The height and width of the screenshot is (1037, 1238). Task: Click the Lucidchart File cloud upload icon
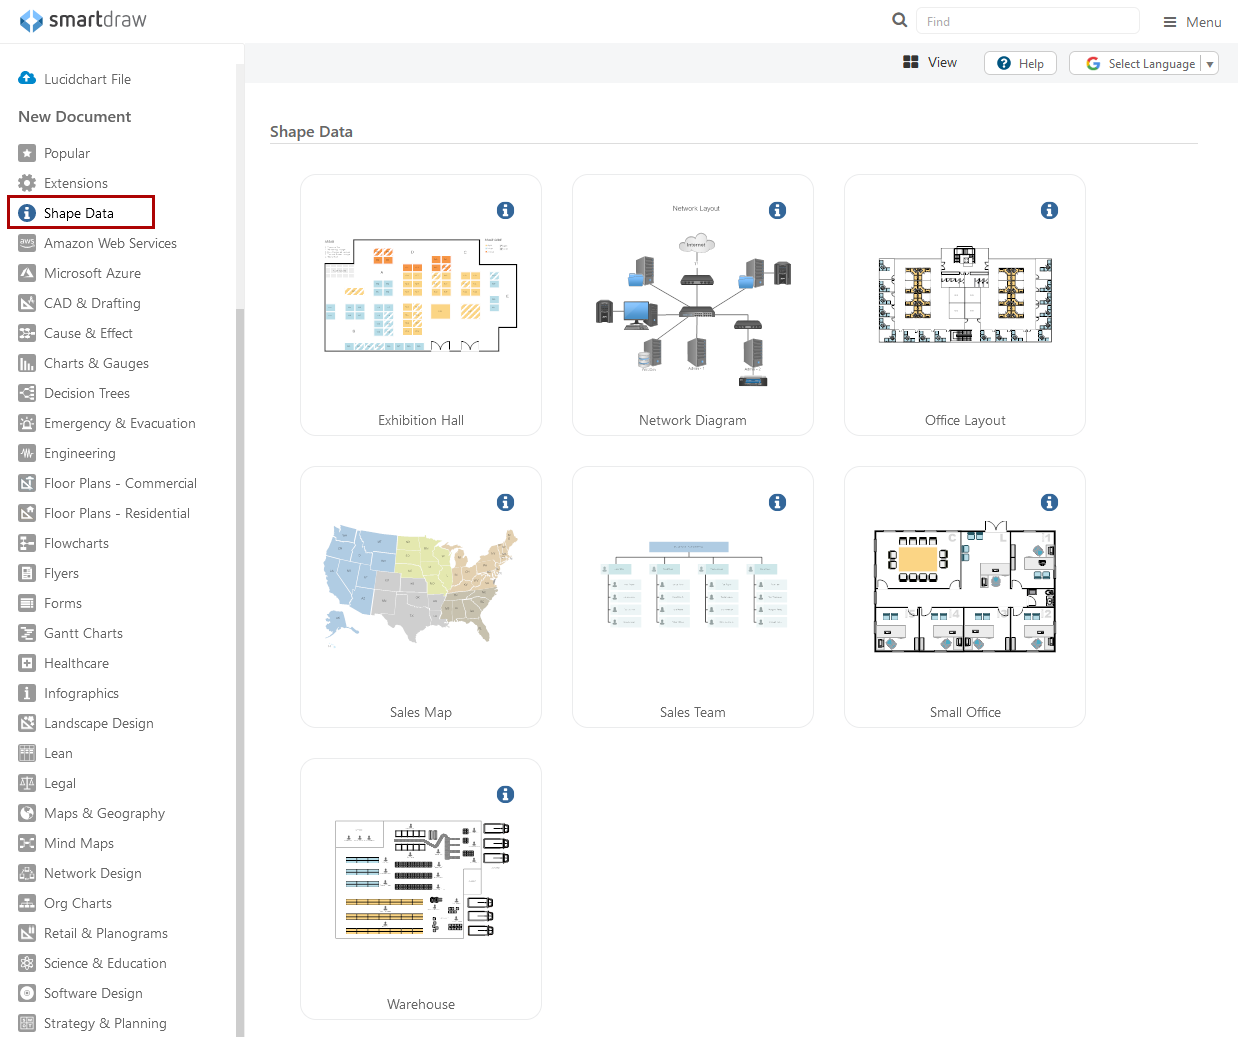coord(27,78)
